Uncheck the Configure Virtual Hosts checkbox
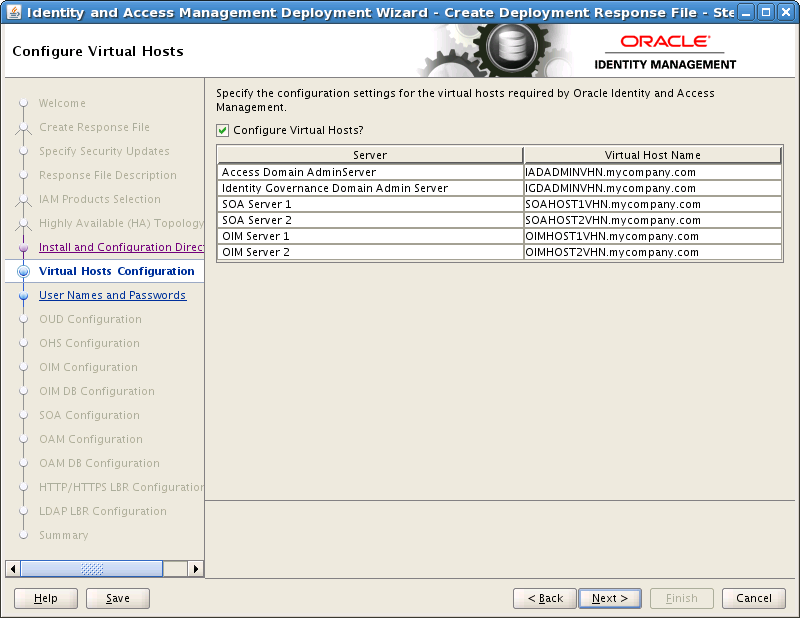The image size is (802, 620). (x=222, y=130)
